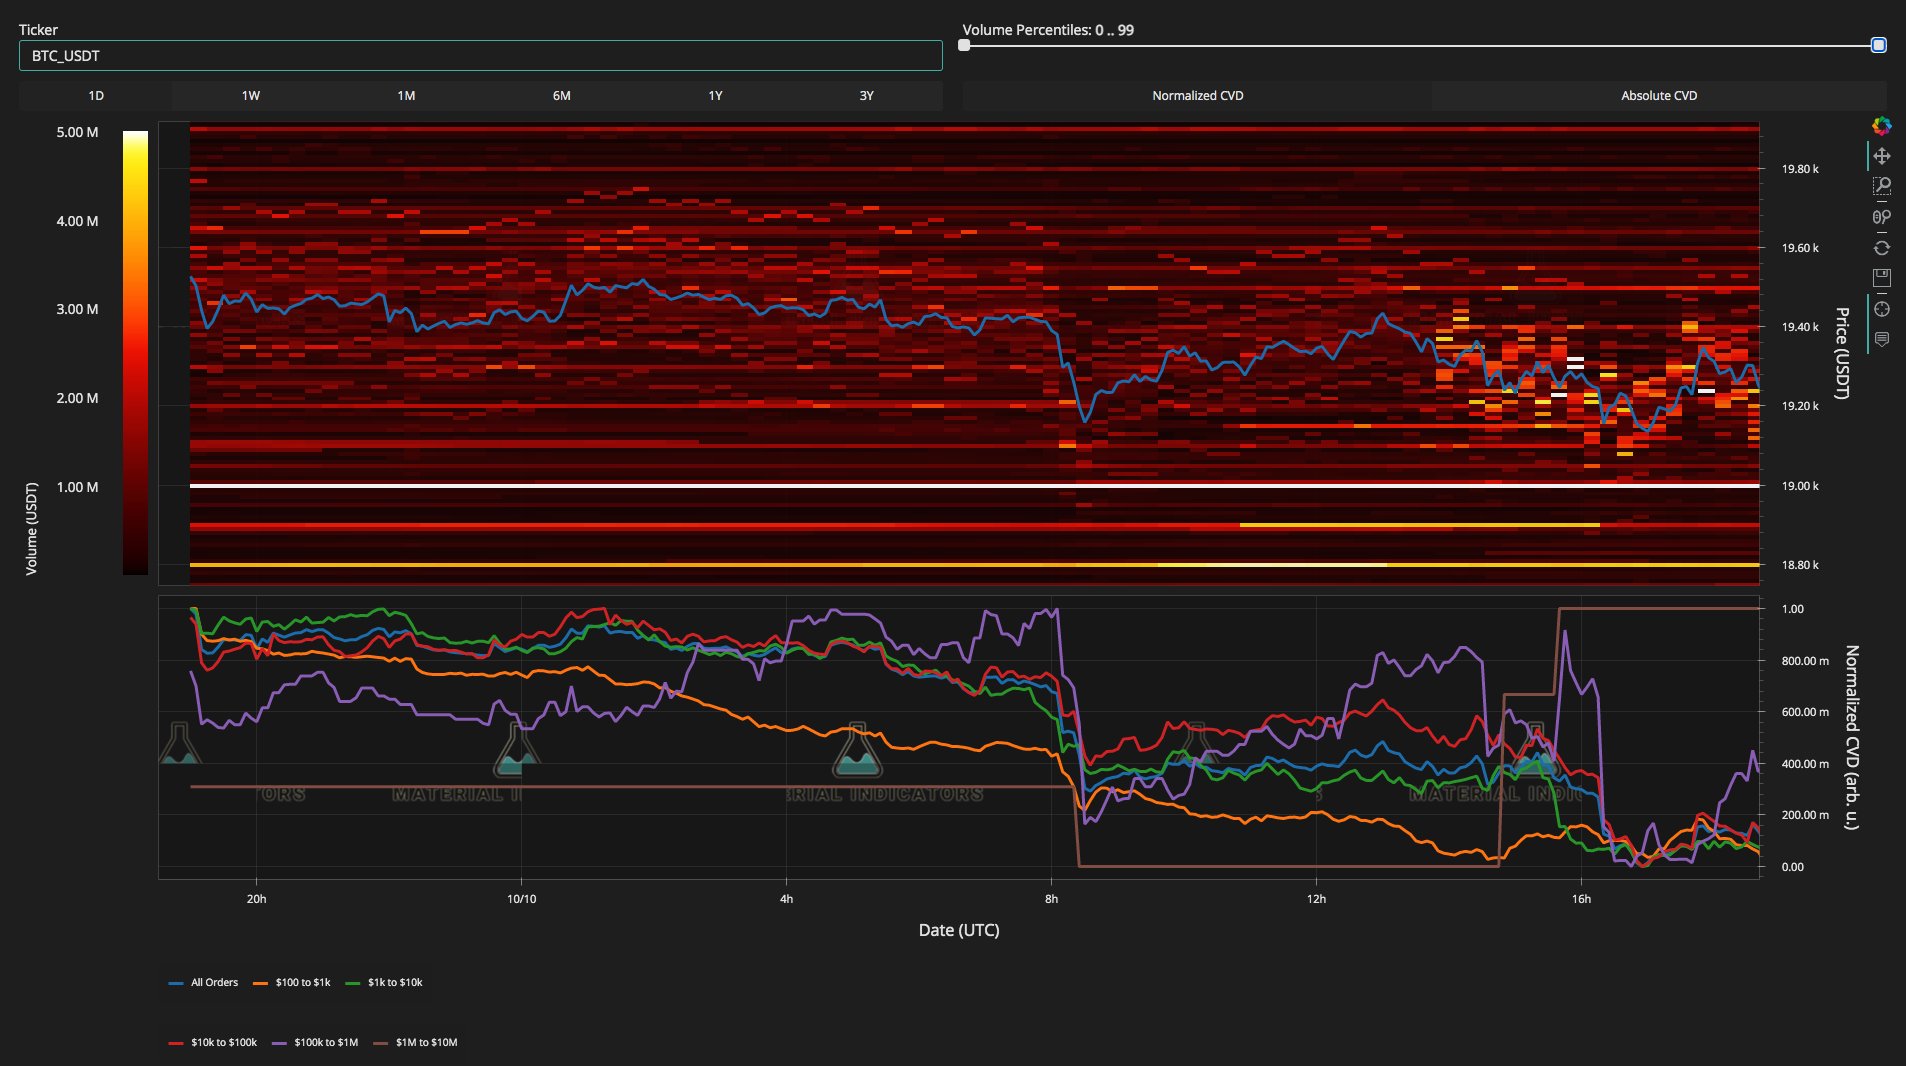1906x1066 pixels.
Task: Save the plot using the disk icon
Action: (x=1884, y=277)
